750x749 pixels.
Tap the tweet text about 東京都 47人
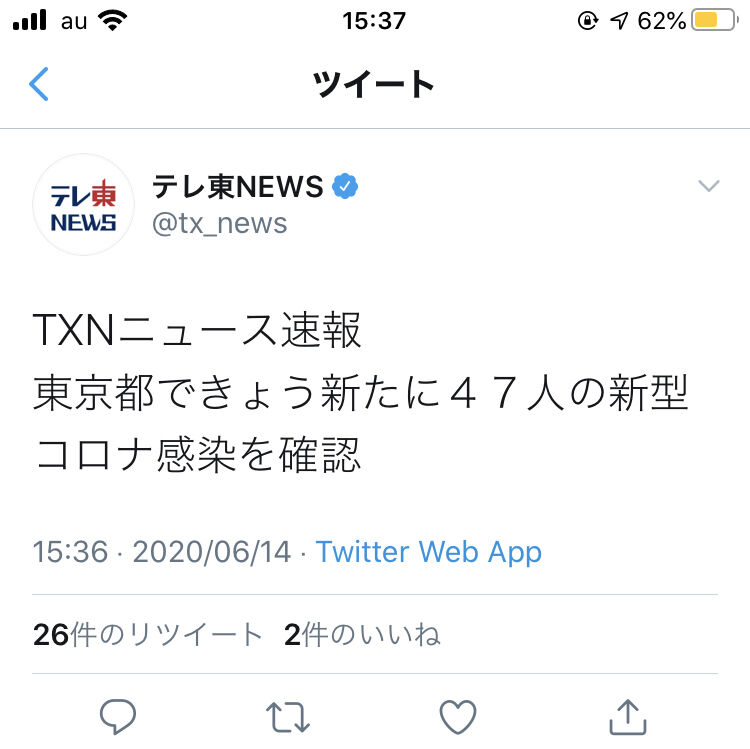(360, 392)
